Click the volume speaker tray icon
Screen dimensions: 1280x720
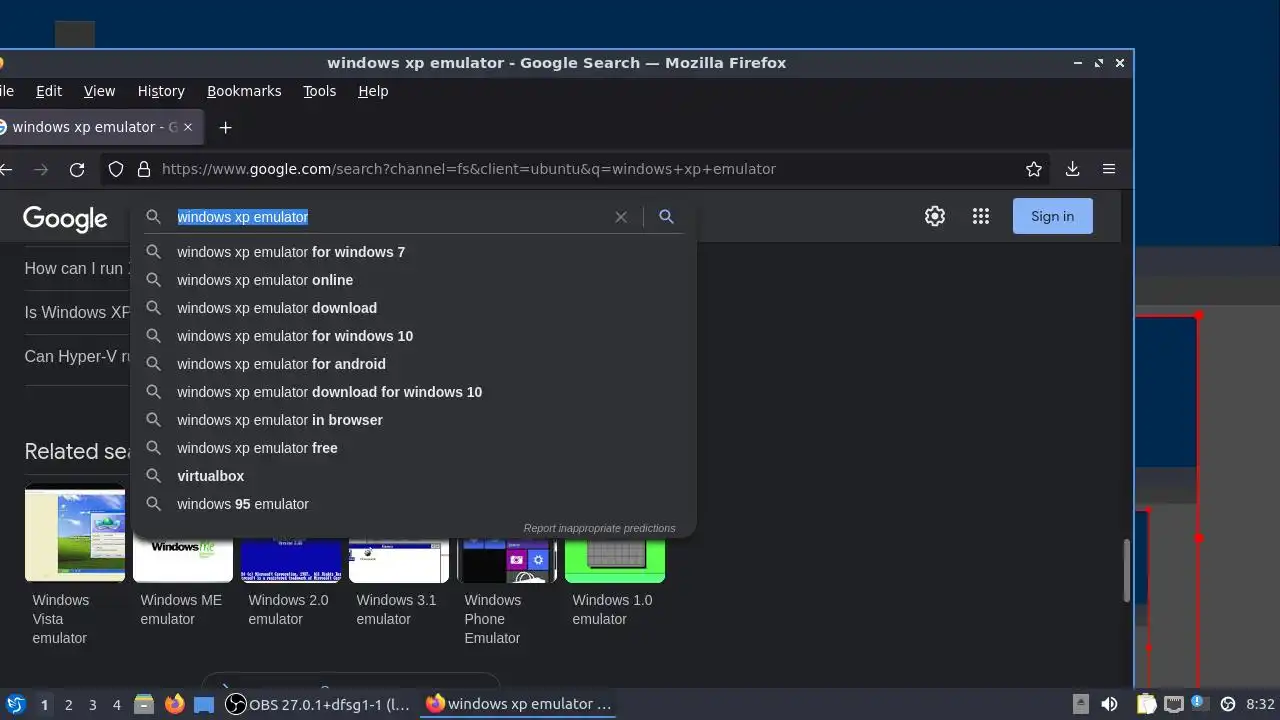pyautogui.click(x=1109, y=704)
